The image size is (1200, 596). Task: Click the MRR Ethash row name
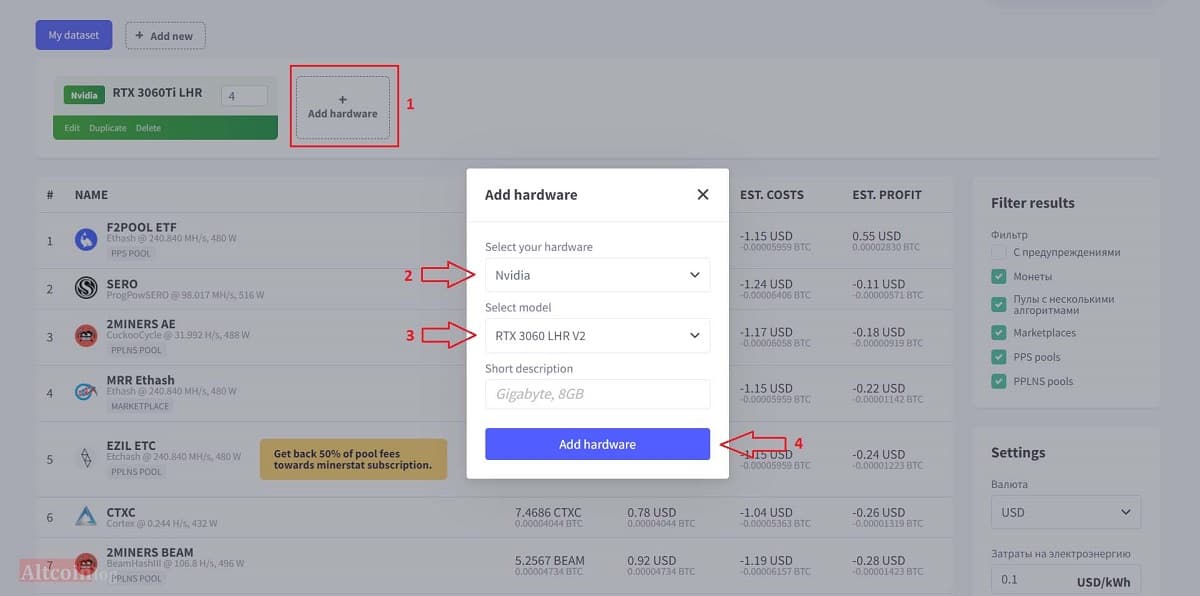tap(140, 380)
